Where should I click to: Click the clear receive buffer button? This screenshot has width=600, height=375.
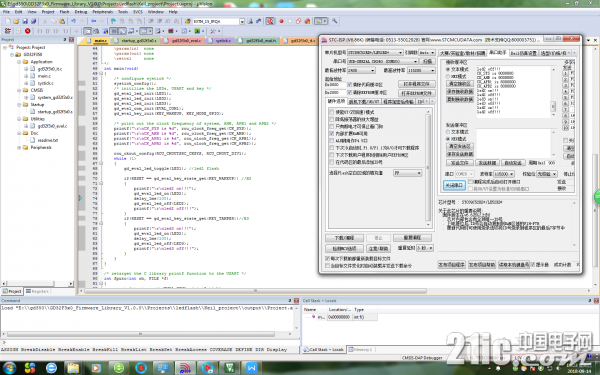click(460, 84)
